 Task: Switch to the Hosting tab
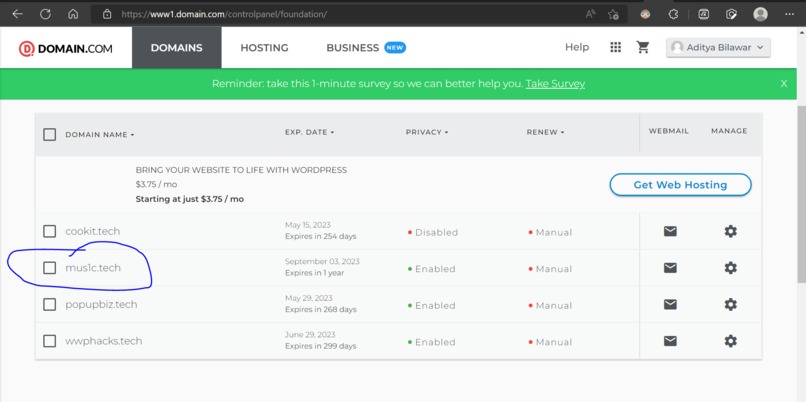click(x=264, y=48)
